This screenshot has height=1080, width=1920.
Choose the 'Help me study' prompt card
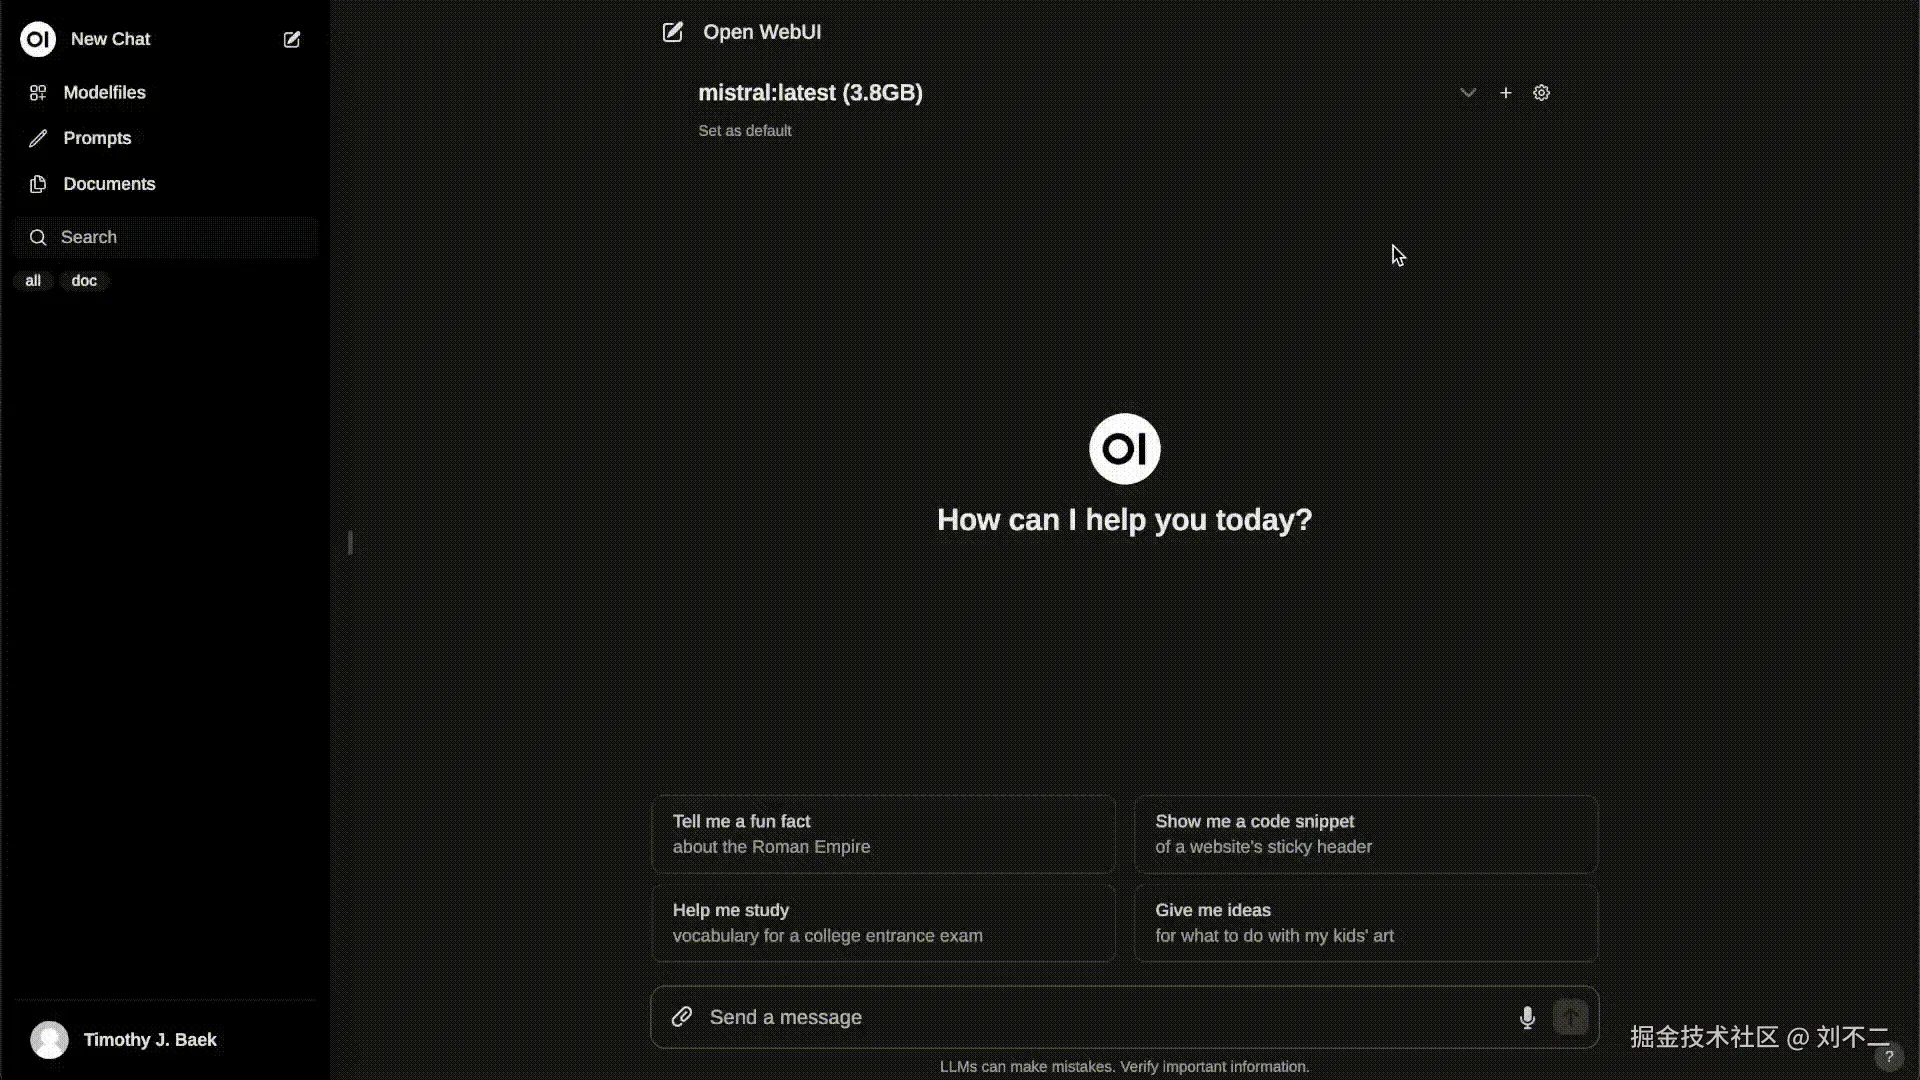point(882,921)
